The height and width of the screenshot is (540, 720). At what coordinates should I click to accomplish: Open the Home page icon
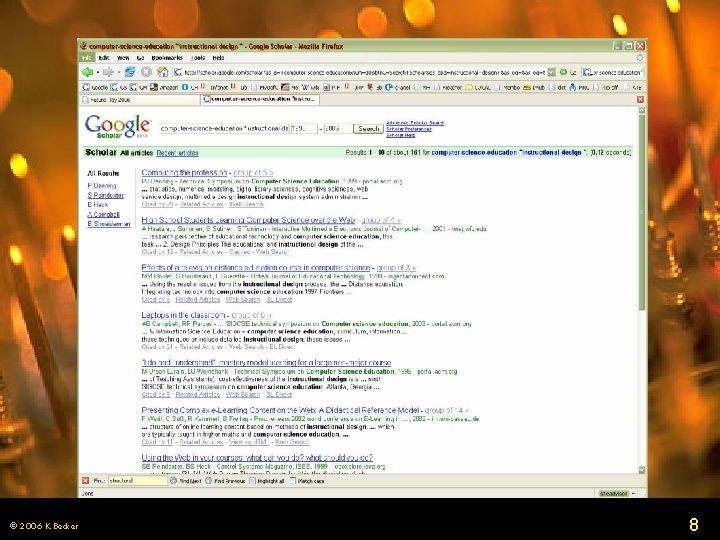(x=163, y=72)
